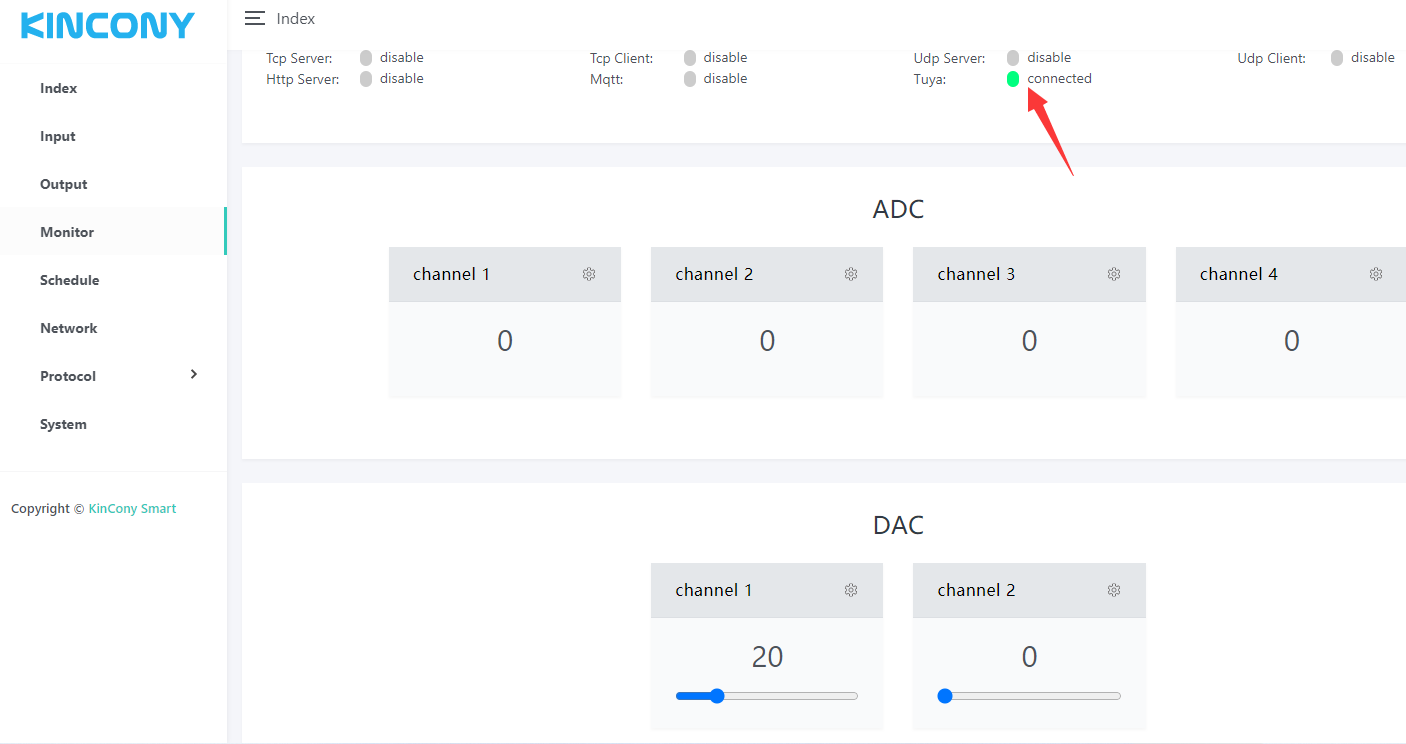Click the KinCony logo
Viewport: 1406px width, 744px height.
[108, 26]
